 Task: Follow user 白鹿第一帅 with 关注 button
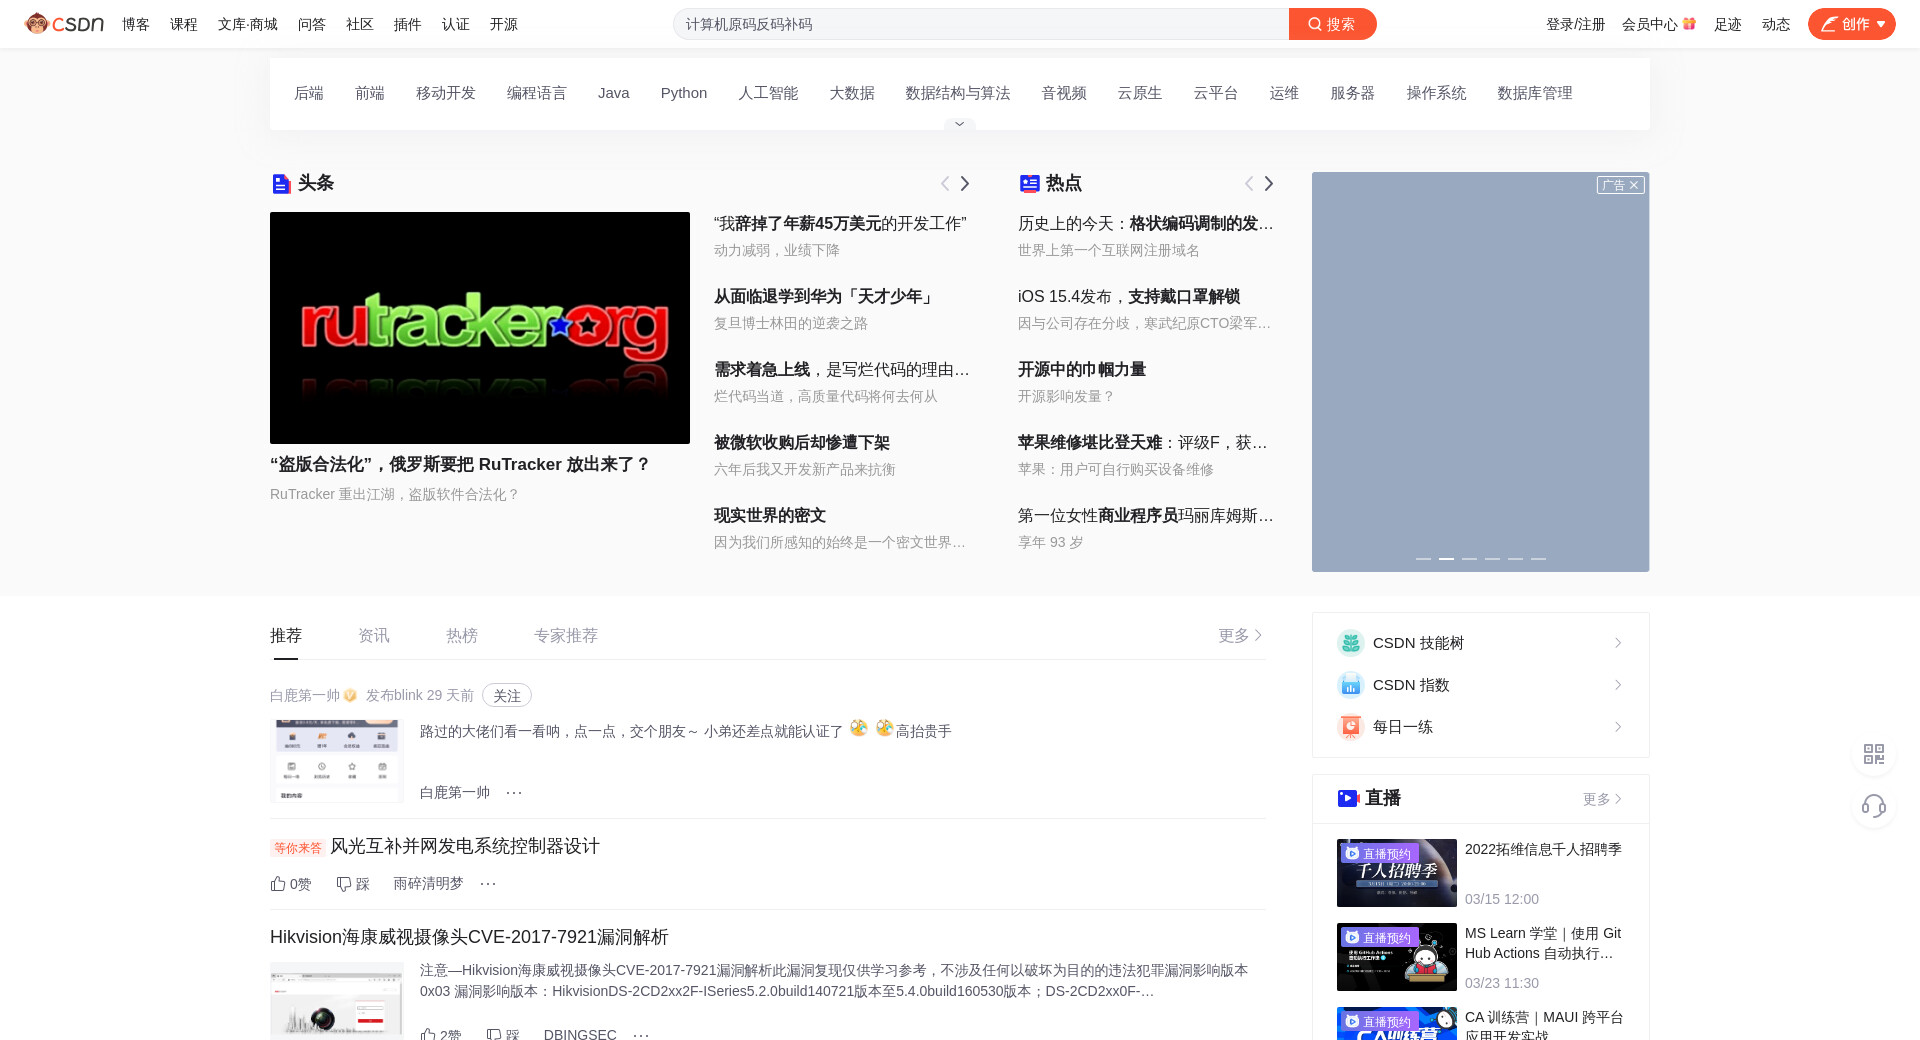click(x=506, y=696)
